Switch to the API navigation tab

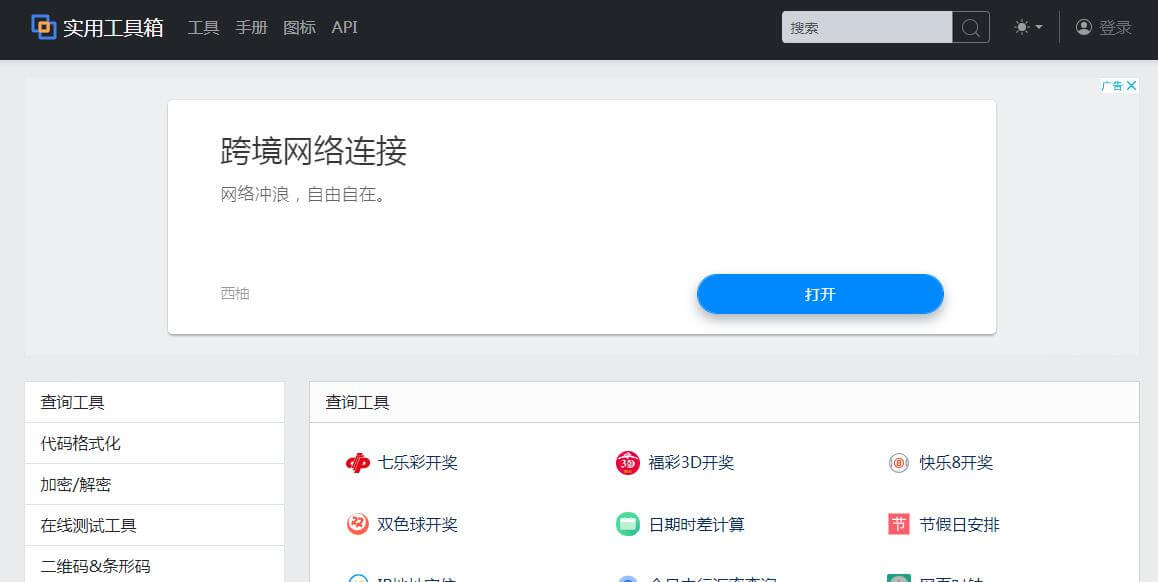(344, 28)
